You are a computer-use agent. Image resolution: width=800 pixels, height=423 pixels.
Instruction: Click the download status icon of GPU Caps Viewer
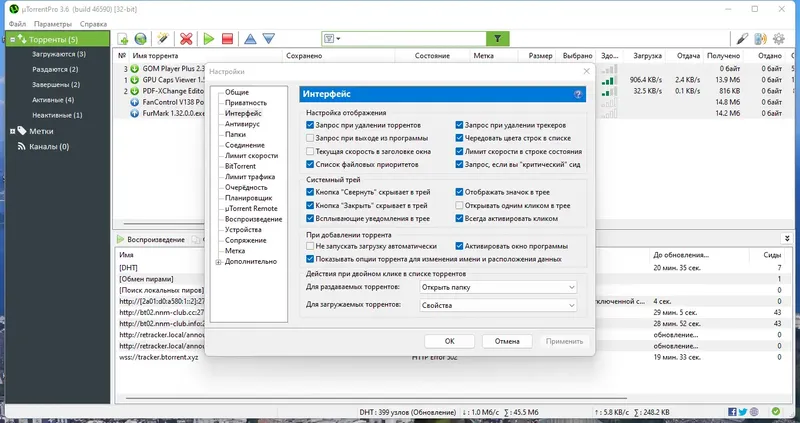(135, 80)
